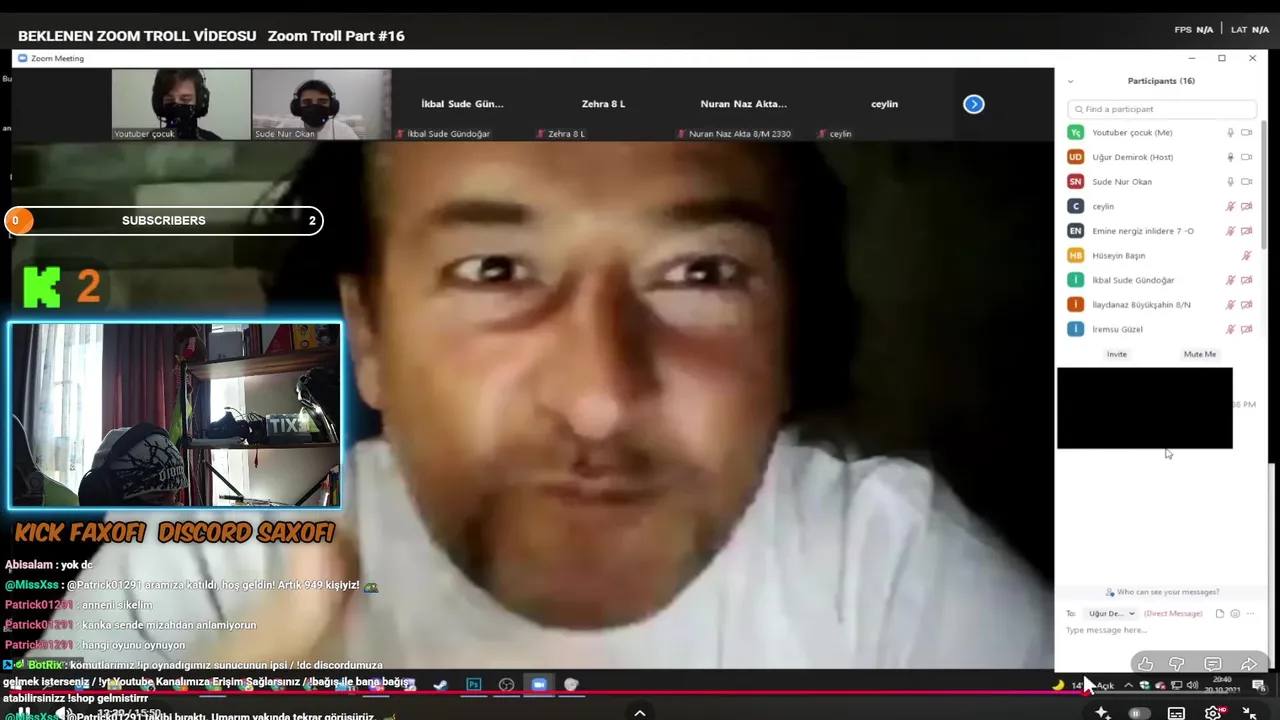Viewport: 1280px width, 720px height.
Task: Click the YouTube dislike thumbs-down icon
Action: tap(1177, 664)
